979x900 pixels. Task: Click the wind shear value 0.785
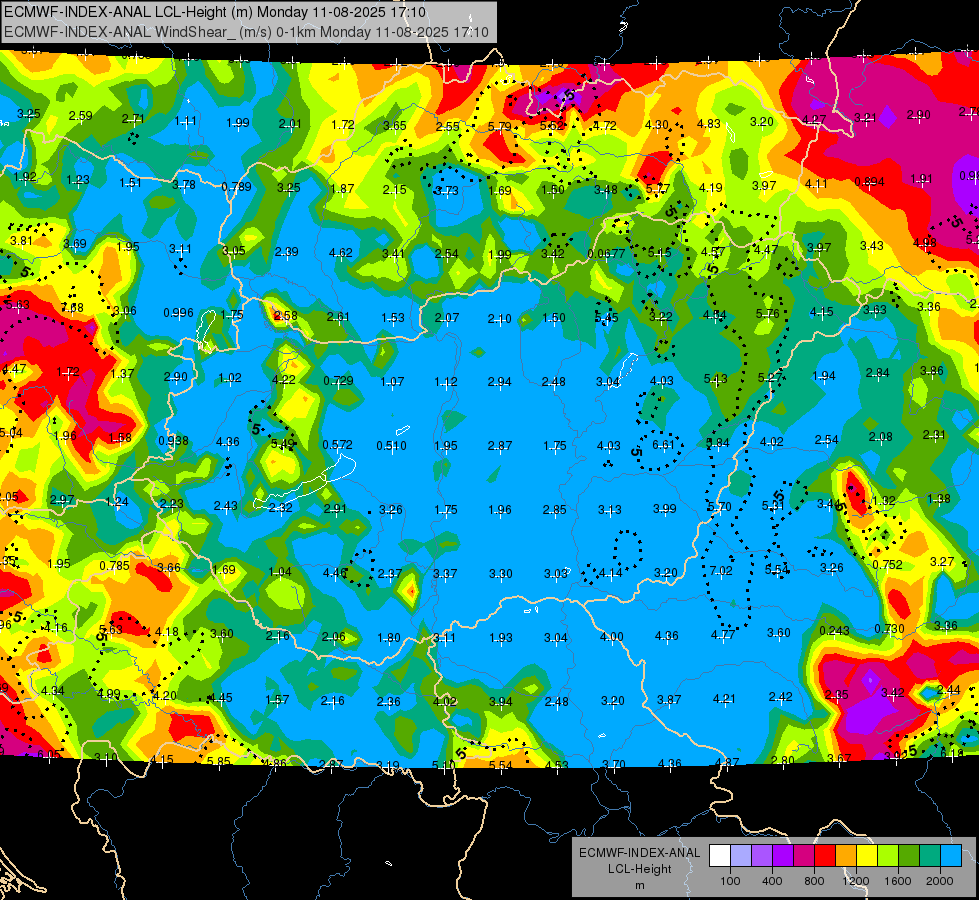point(115,566)
